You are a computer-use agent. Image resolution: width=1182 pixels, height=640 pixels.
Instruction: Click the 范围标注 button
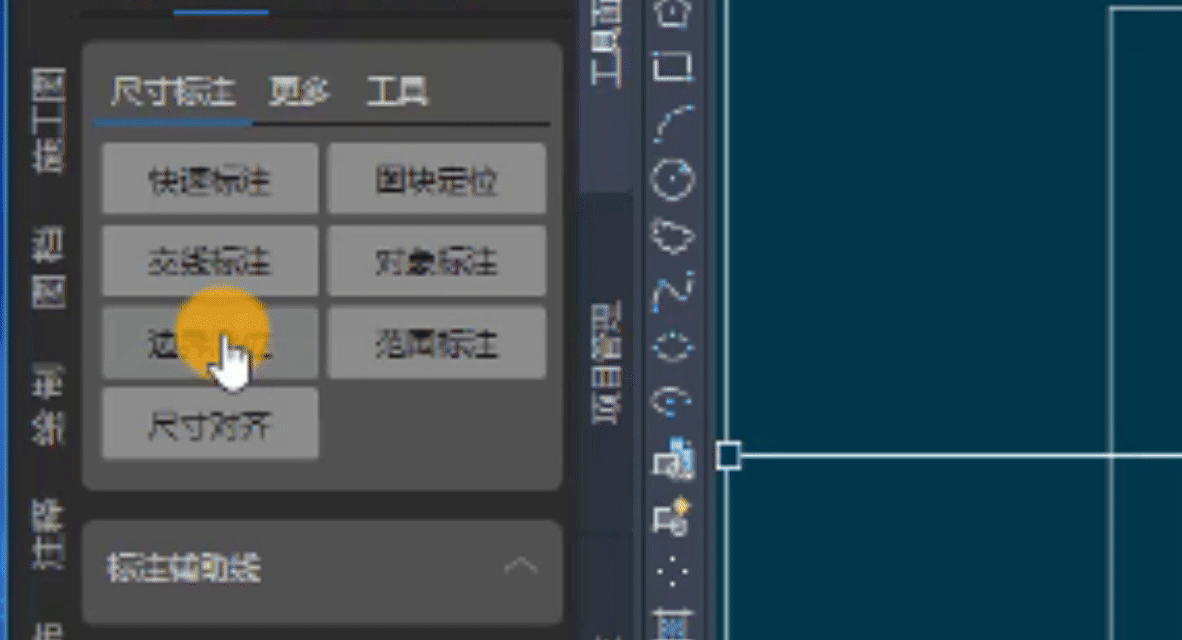(436, 342)
